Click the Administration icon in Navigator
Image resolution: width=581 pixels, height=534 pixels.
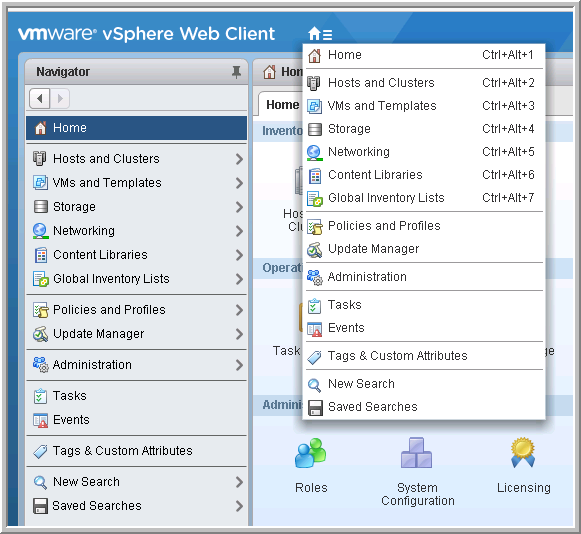40,365
